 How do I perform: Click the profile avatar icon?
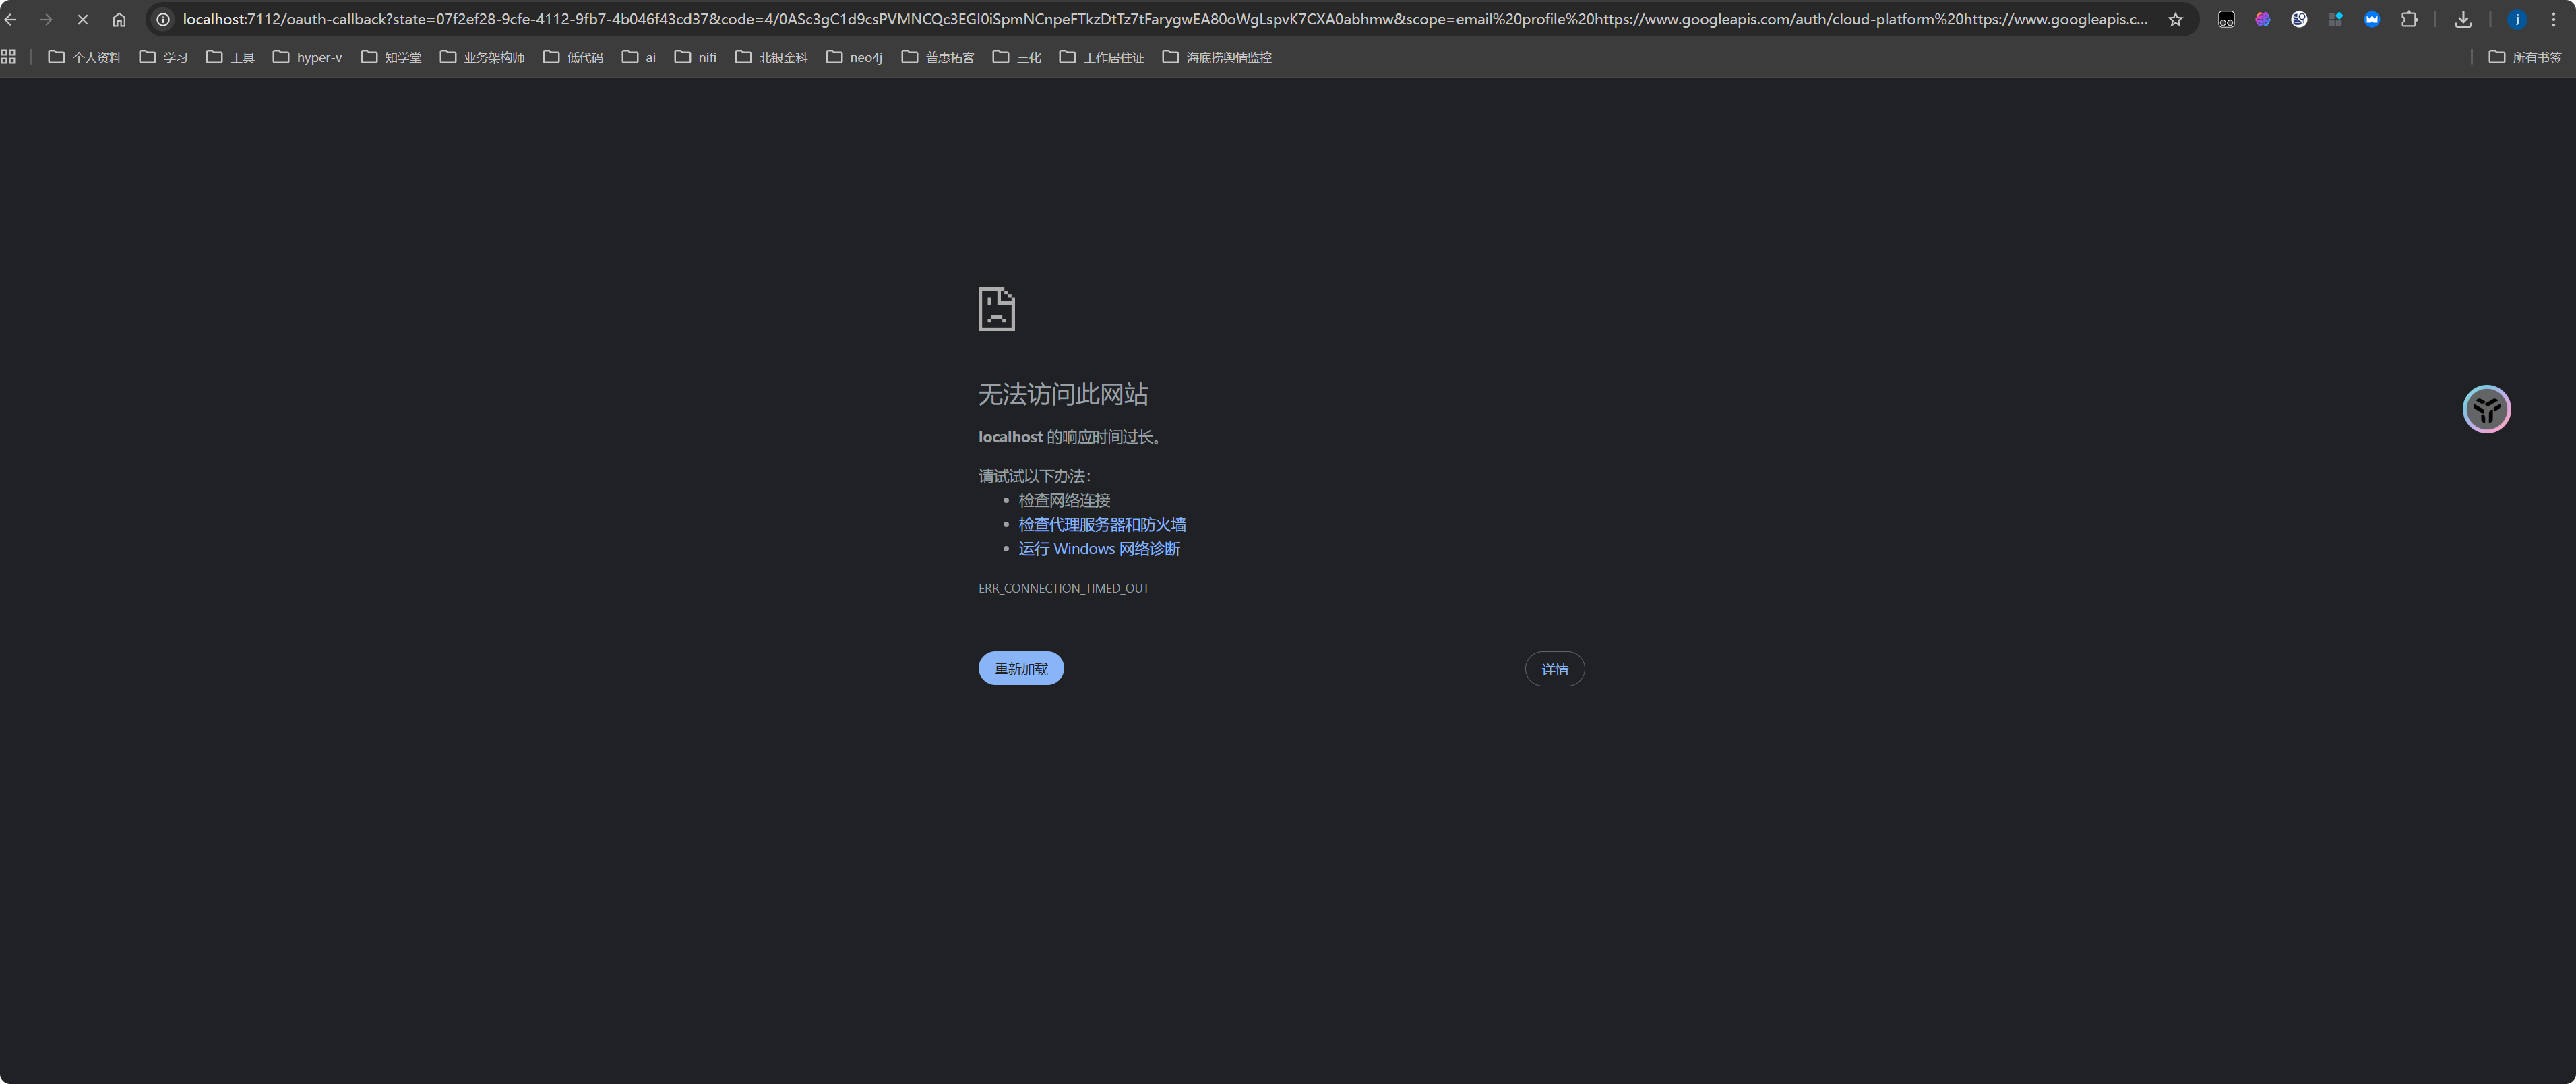[2517, 19]
